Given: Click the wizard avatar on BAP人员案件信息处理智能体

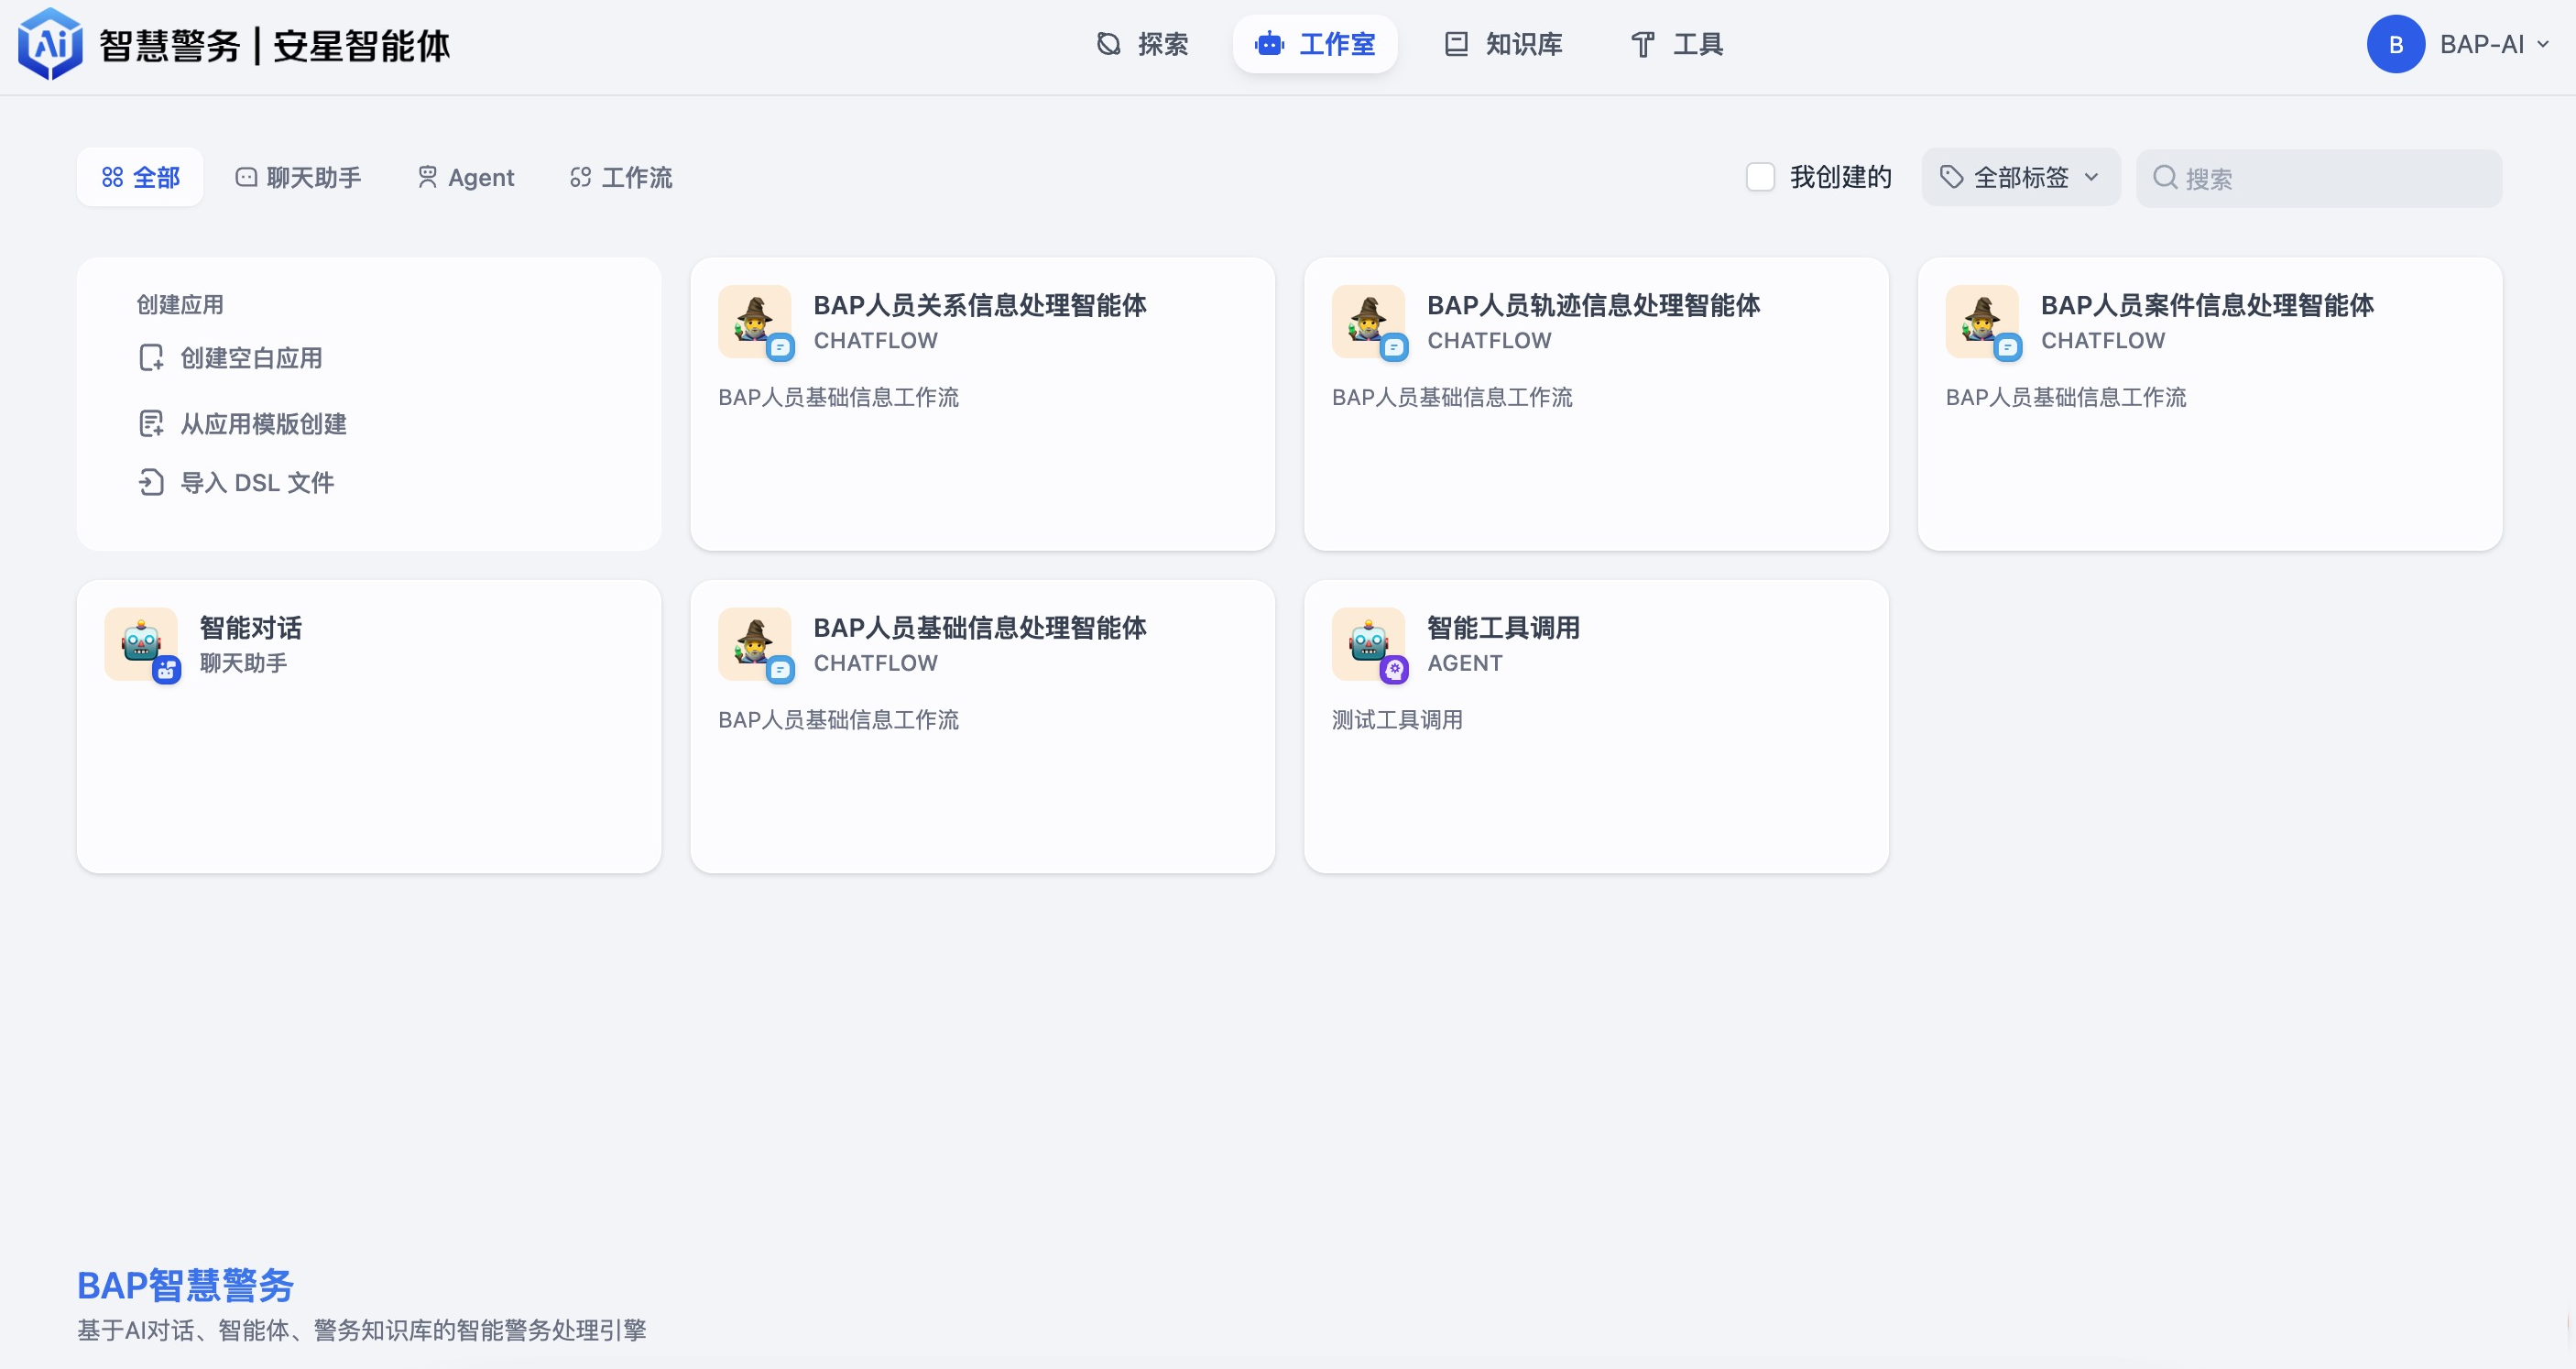Looking at the screenshot, I should (x=1981, y=322).
